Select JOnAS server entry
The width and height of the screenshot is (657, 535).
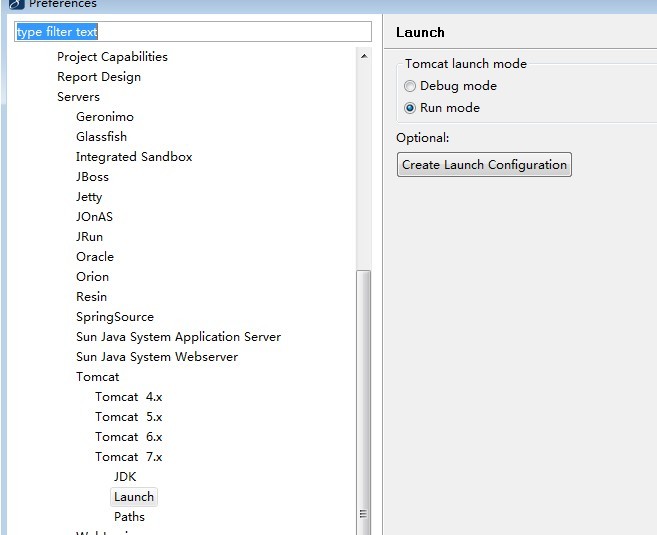(x=94, y=217)
